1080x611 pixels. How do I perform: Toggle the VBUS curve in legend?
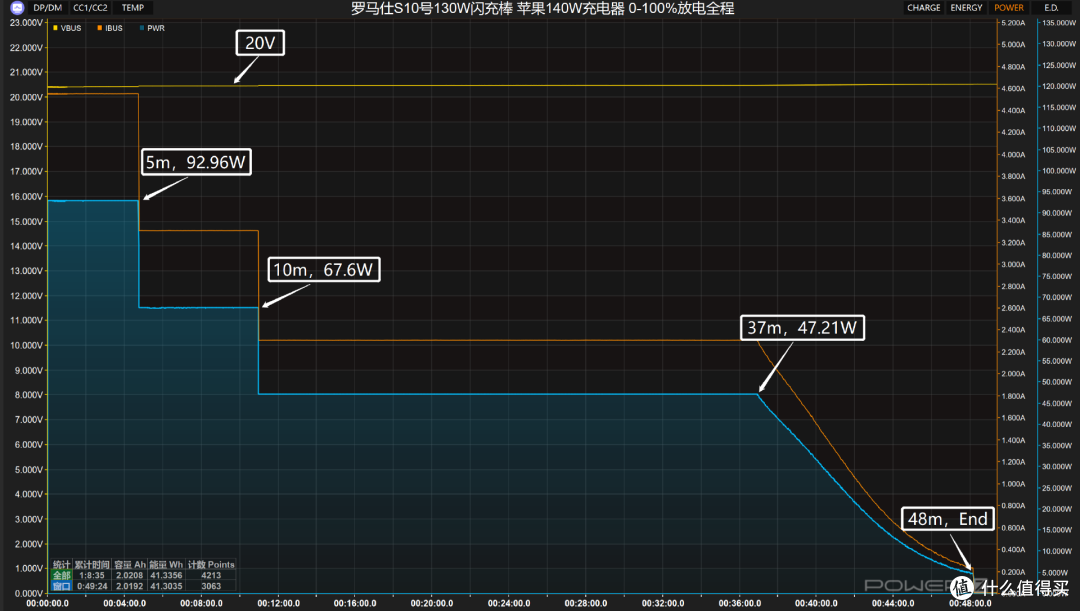pyautogui.click(x=68, y=28)
